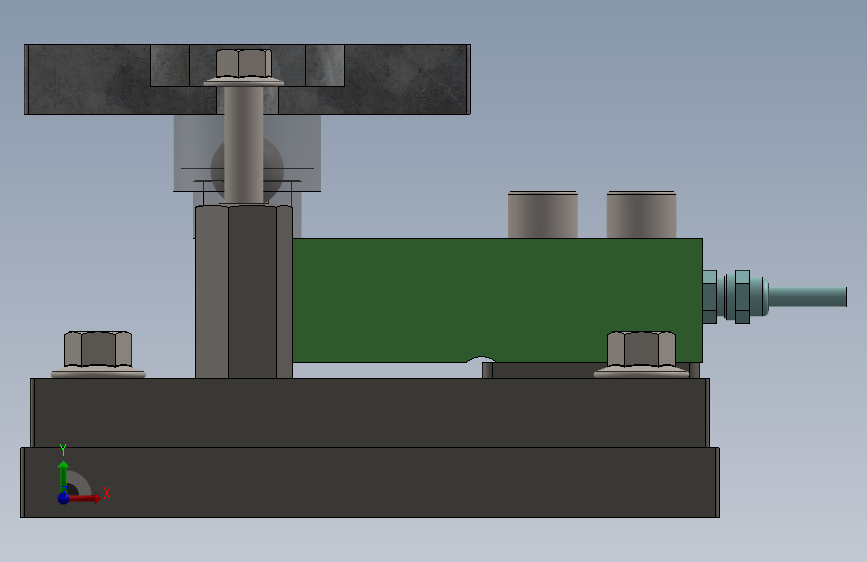Select the upper dark base plate
Screen dimensions: 867x562
click(x=370, y=413)
